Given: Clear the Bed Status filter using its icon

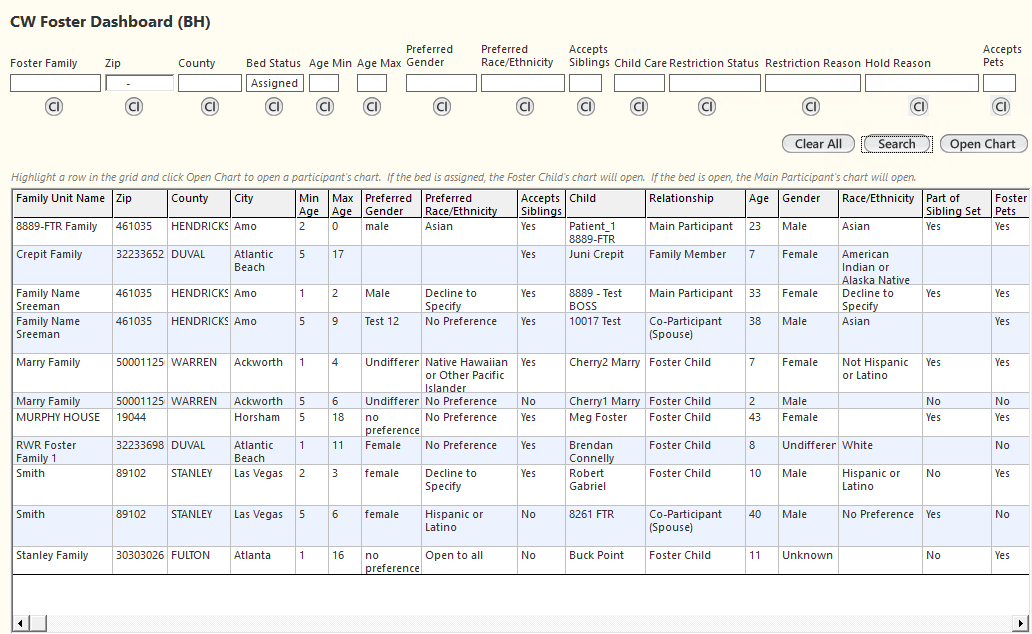Looking at the screenshot, I should [274, 107].
